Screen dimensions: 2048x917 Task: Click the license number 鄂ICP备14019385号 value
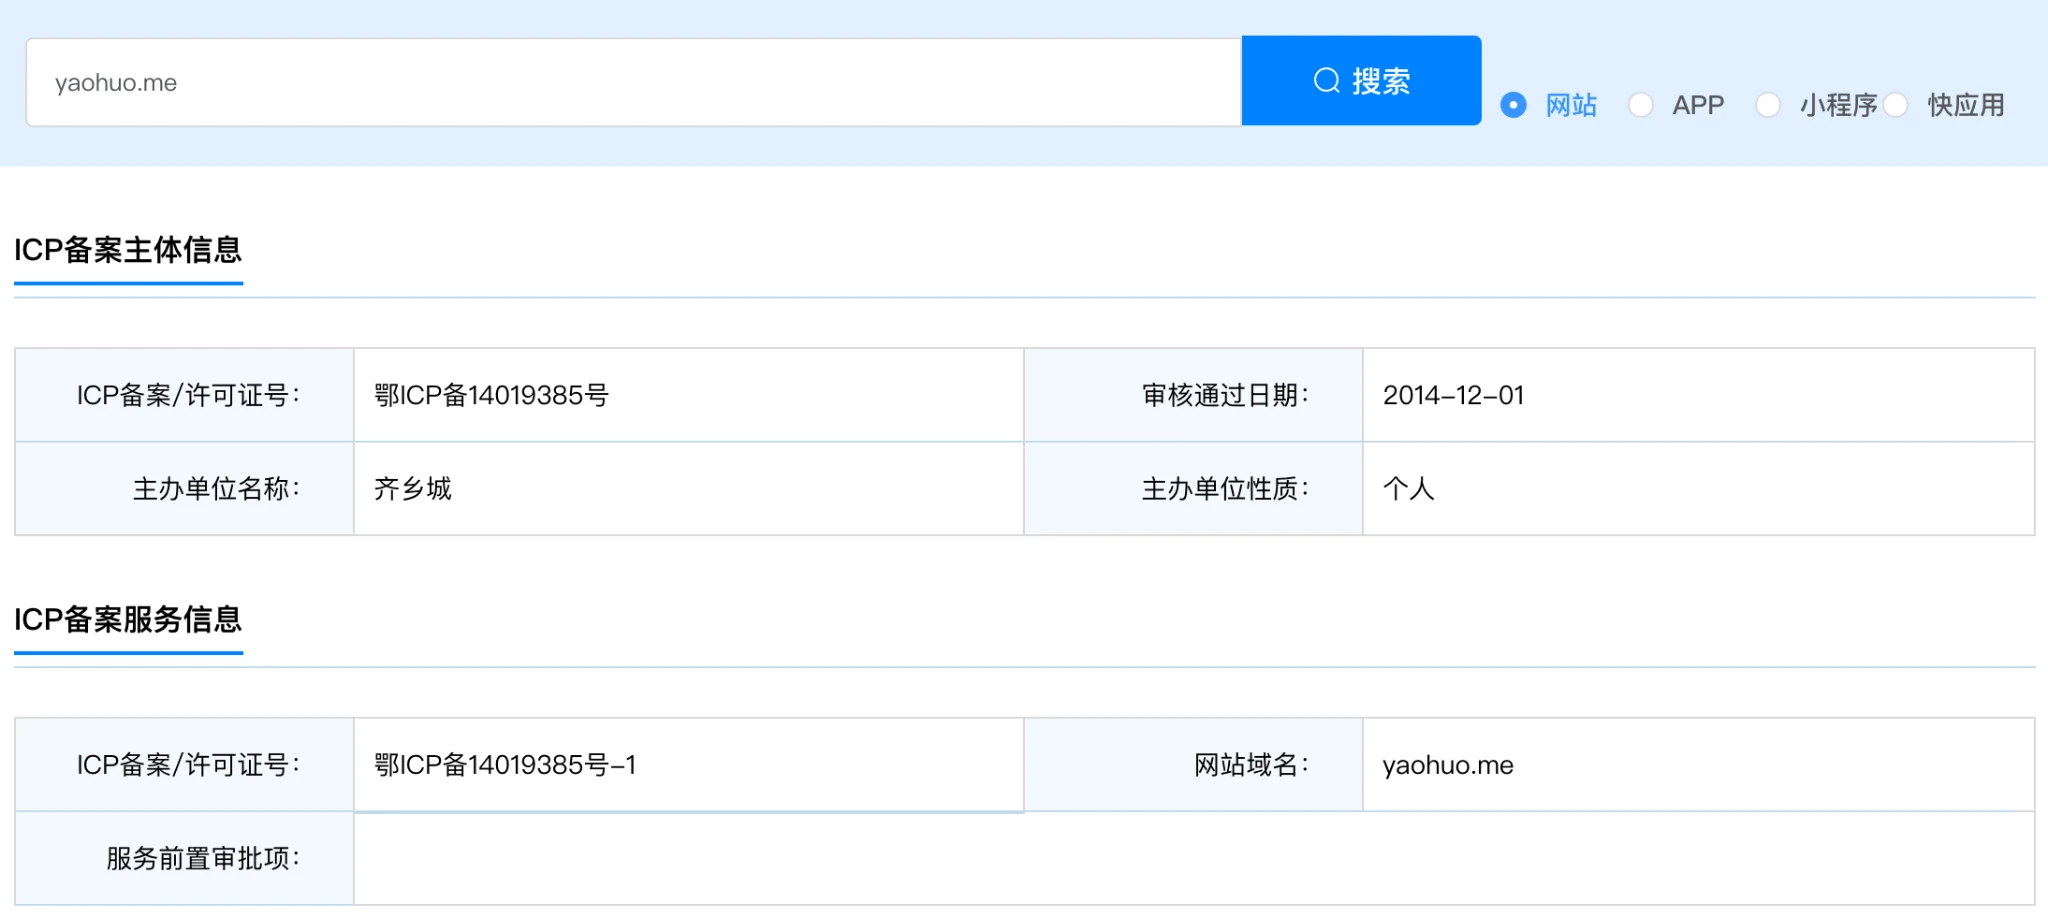click(491, 396)
